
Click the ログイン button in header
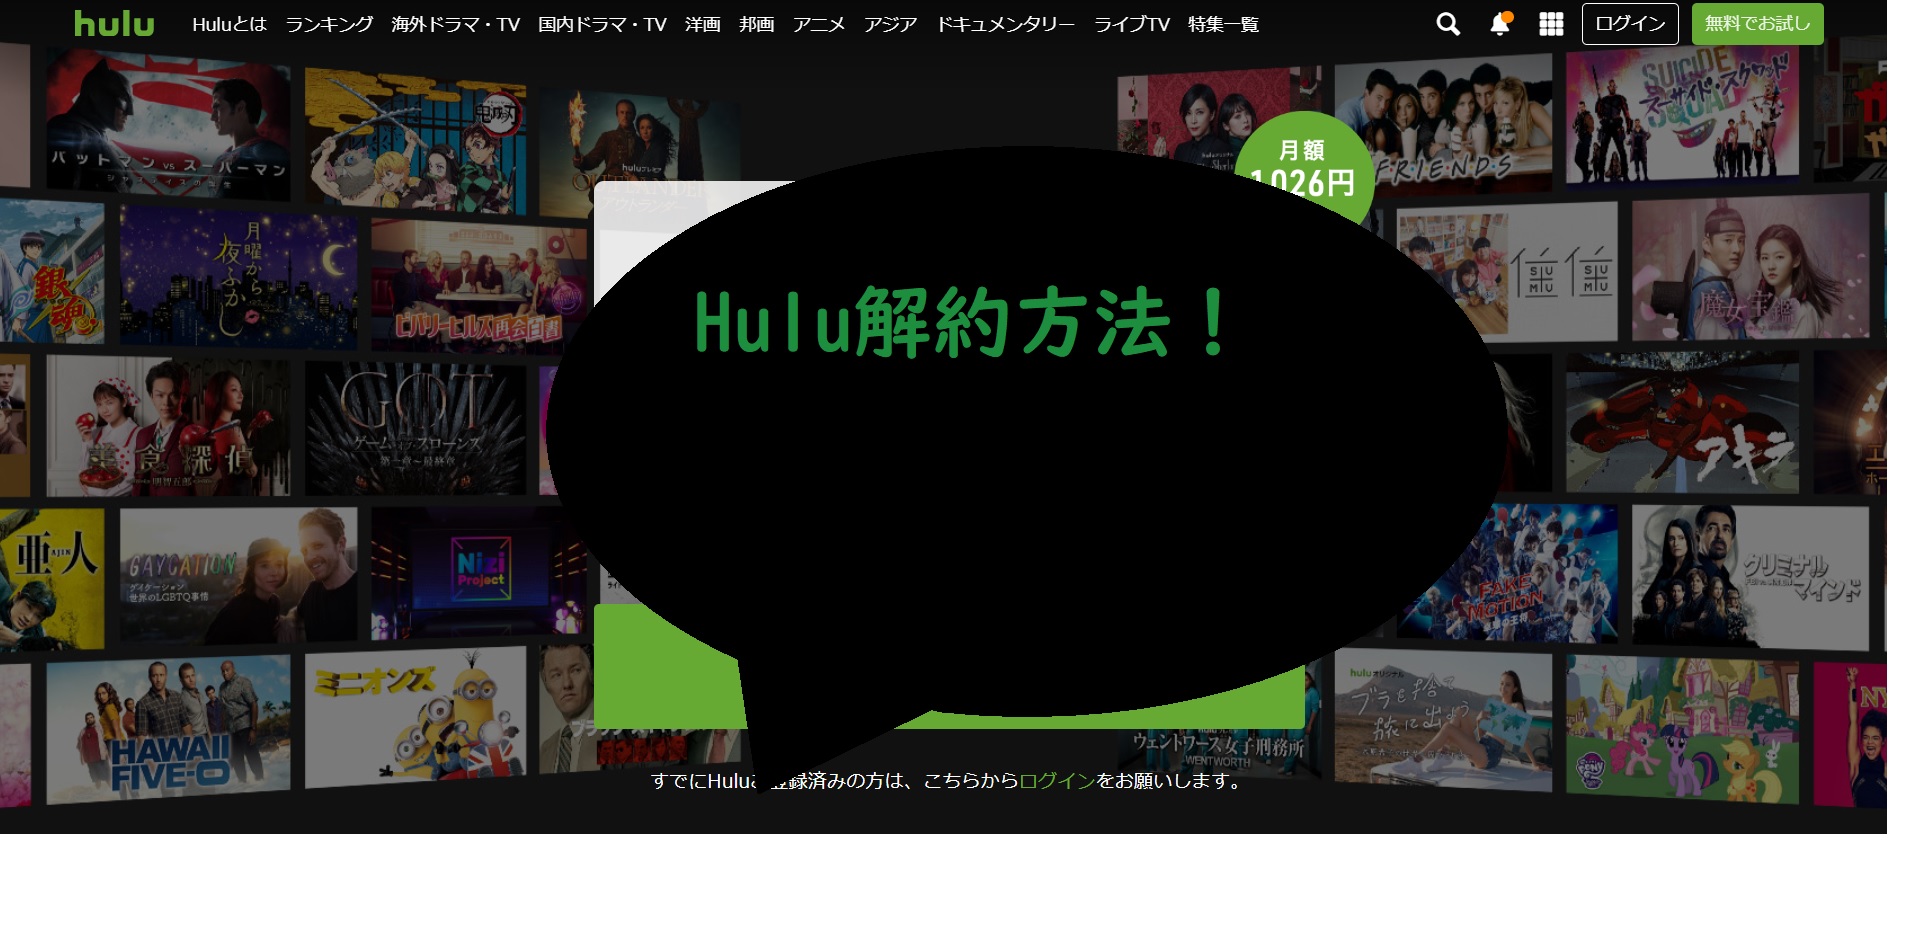click(x=1630, y=24)
